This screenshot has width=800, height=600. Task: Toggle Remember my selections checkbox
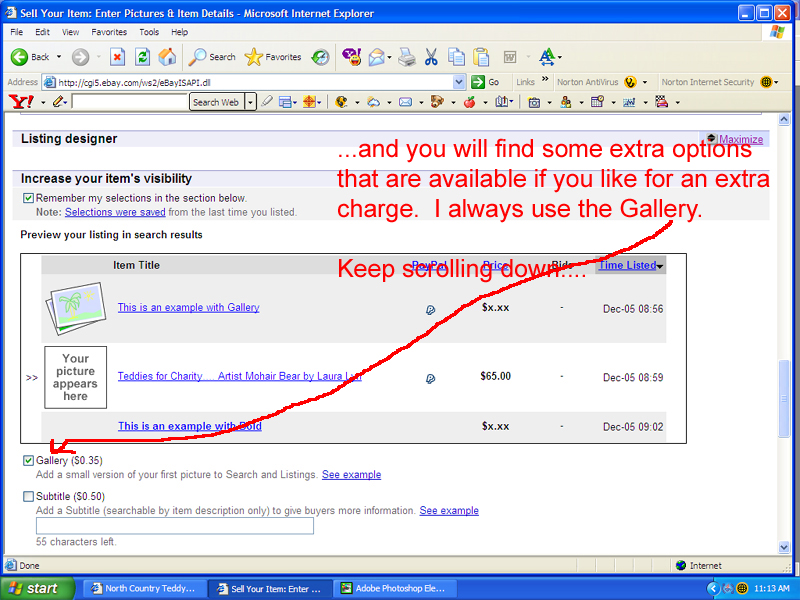pos(28,199)
